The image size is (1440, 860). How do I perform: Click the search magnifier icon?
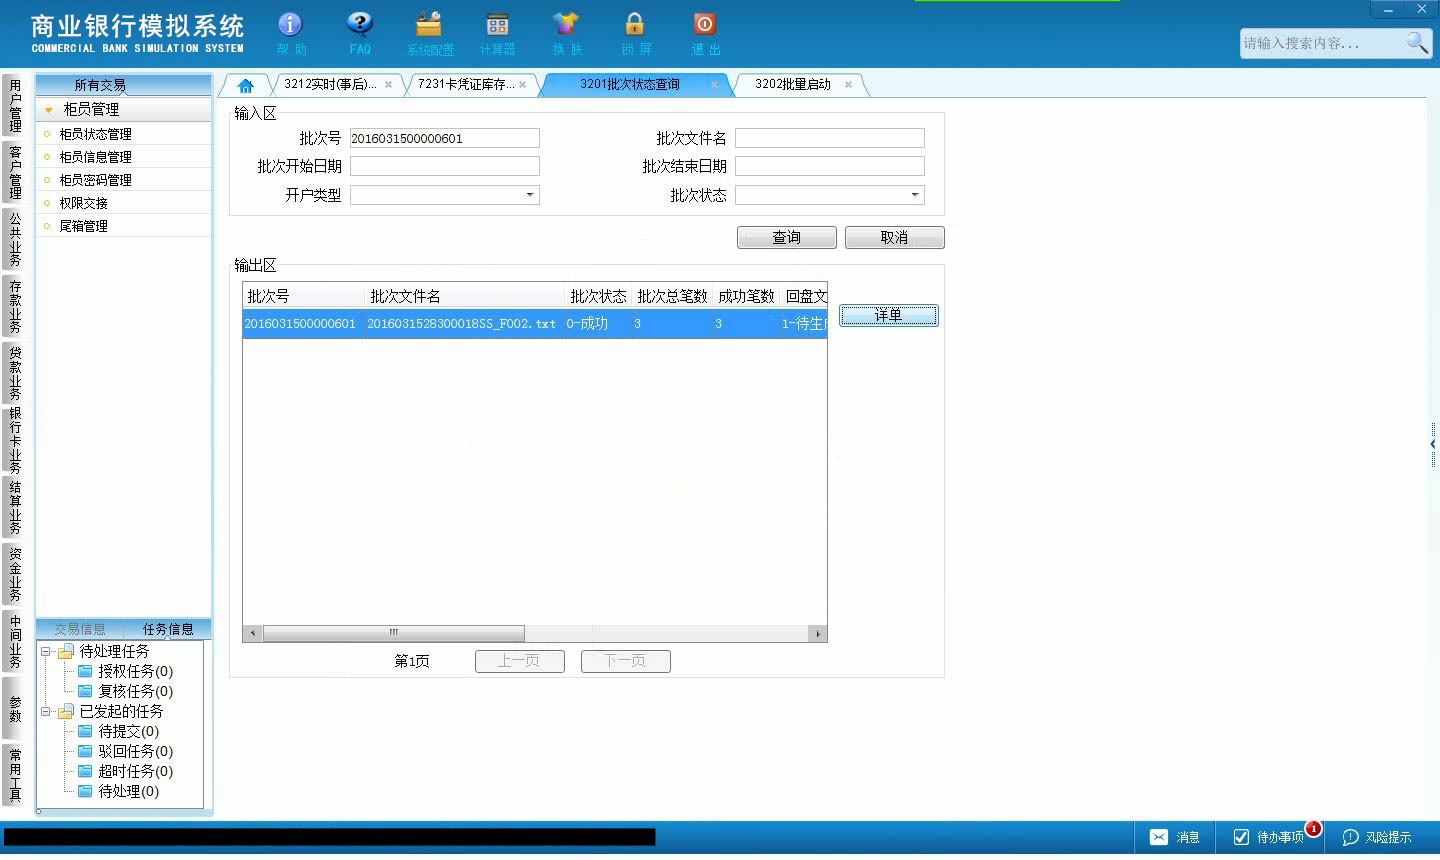pos(1417,43)
